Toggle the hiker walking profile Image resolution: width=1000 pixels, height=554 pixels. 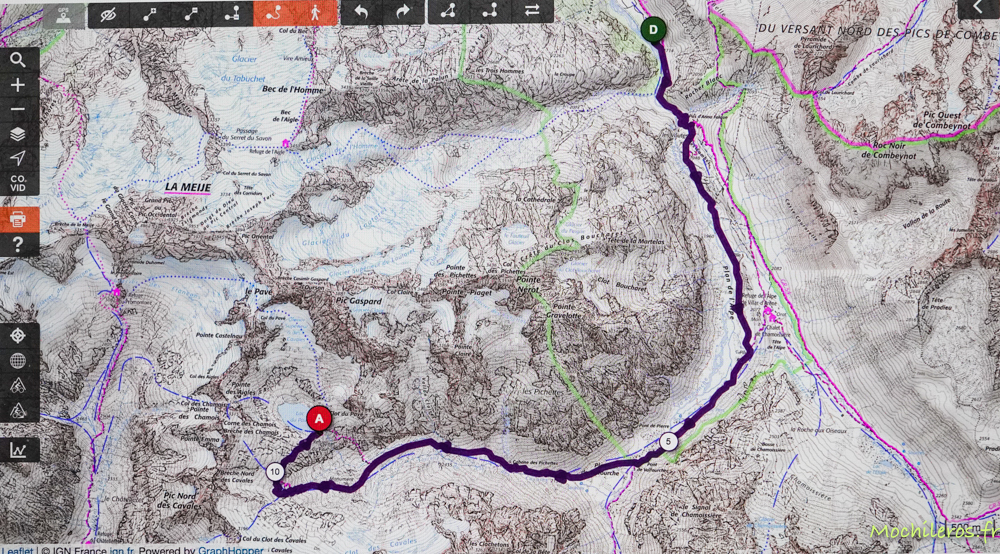(x=315, y=13)
